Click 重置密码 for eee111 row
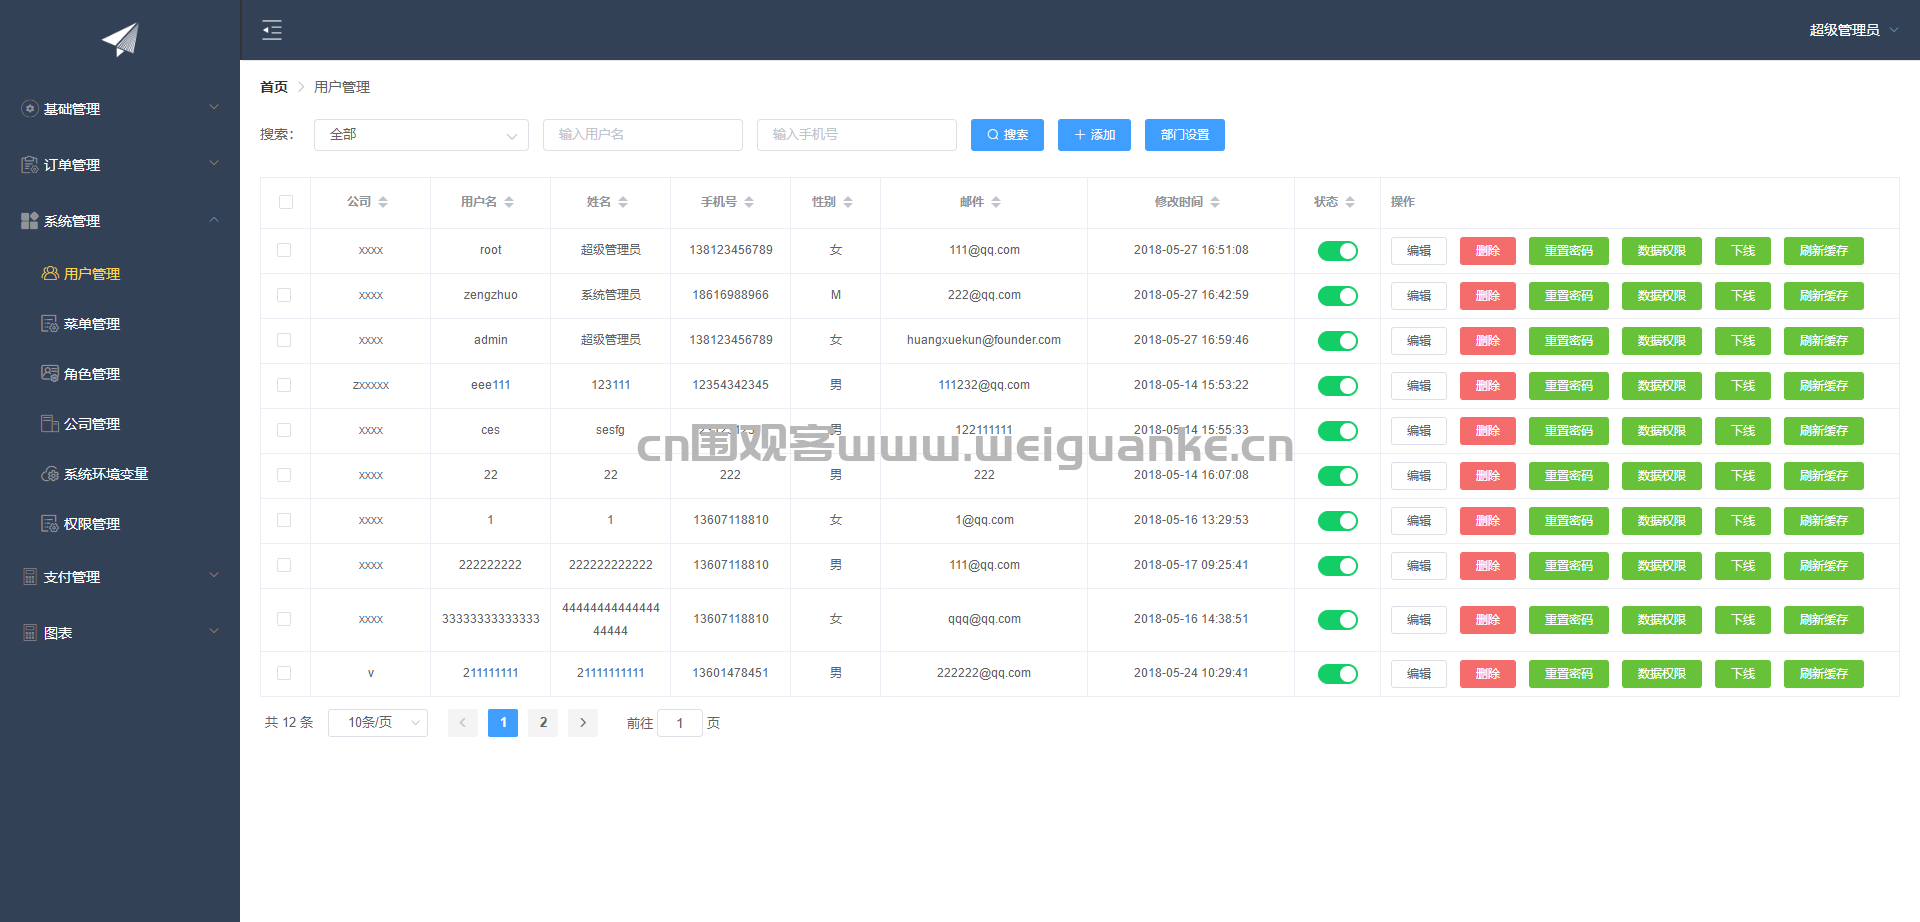Image resolution: width=1920 pixels, height=922 pixels. point(1569,386)
